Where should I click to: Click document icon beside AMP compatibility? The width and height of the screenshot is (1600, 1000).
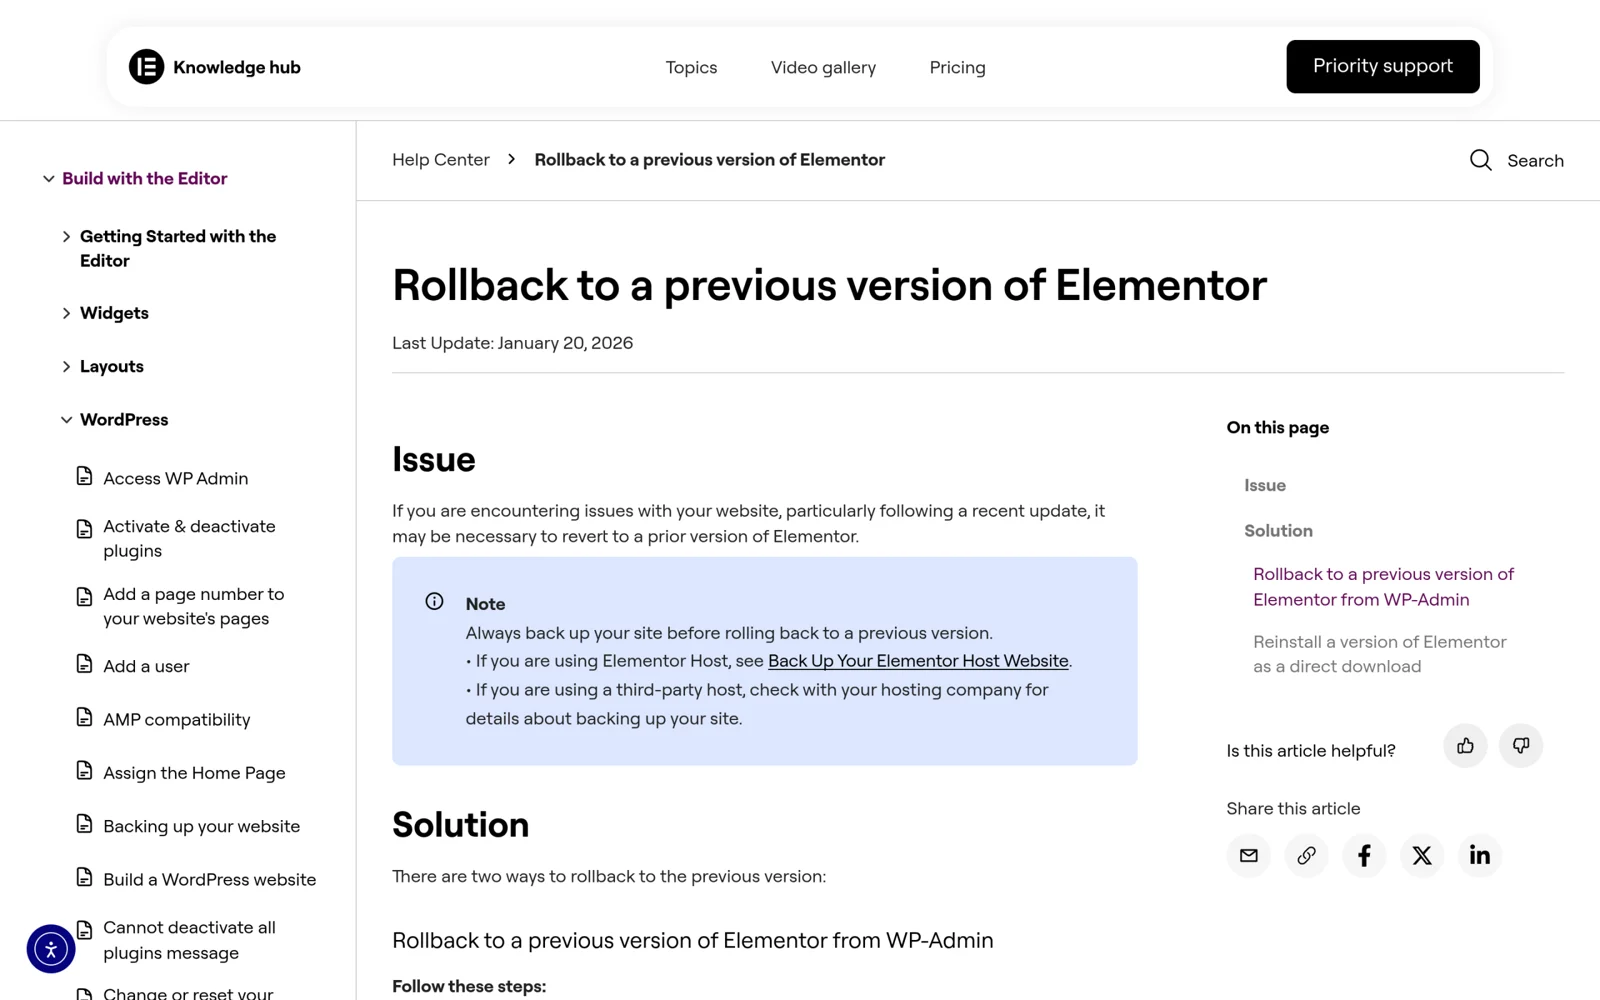[x=85, y=717]
